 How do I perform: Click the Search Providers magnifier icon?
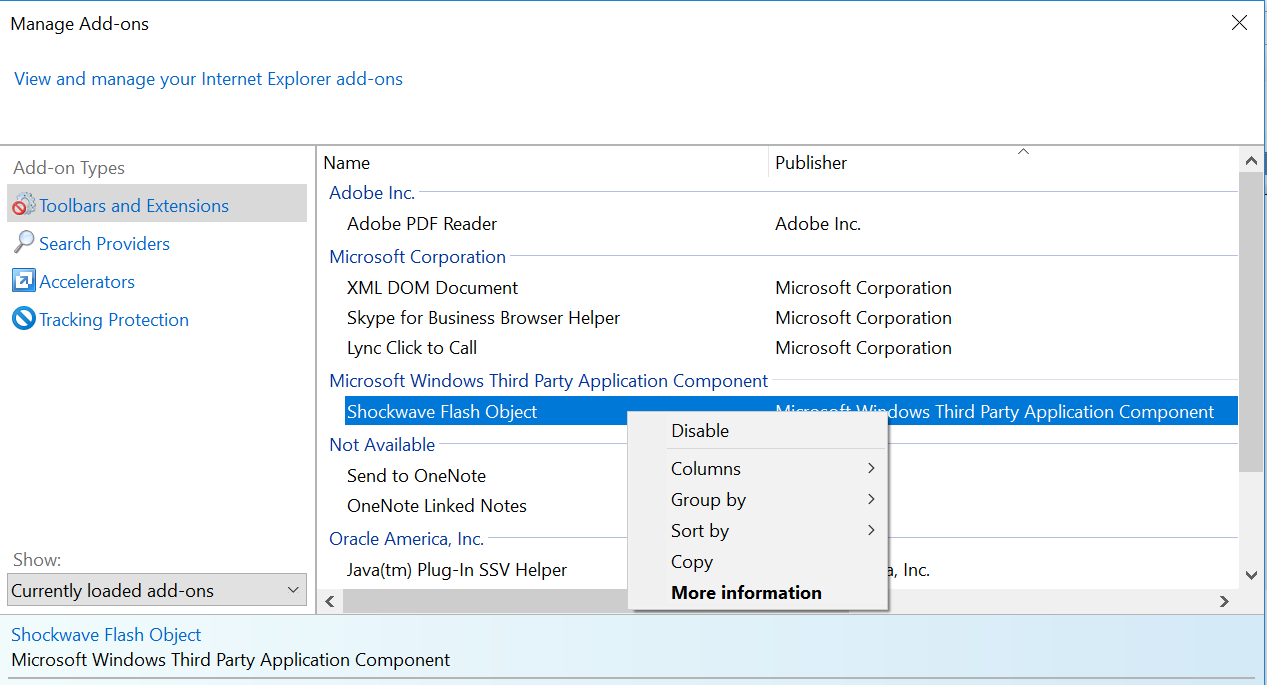coord(23,243)
